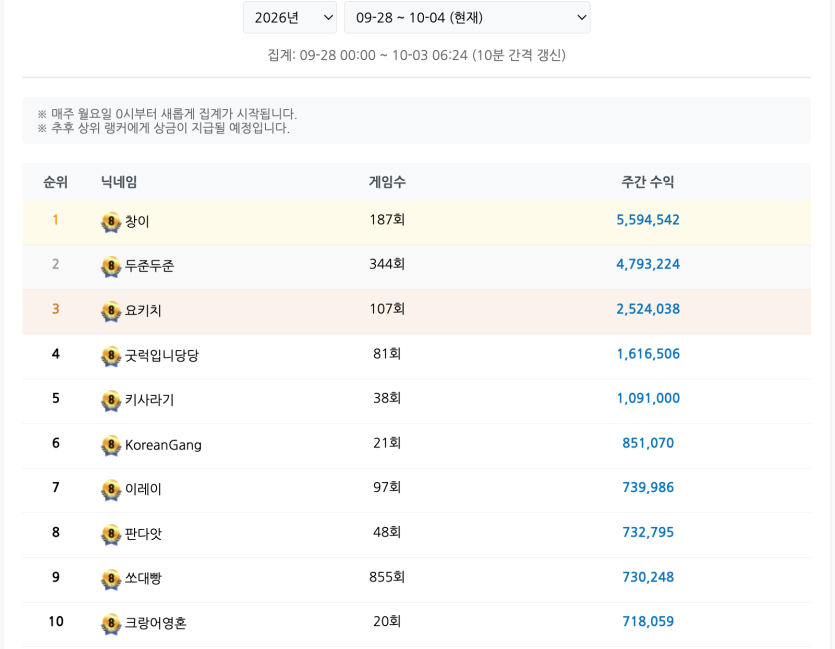835x649 pixels.
Task: Click the notice about 상위 랭커에게 상금
Action: 163,128
